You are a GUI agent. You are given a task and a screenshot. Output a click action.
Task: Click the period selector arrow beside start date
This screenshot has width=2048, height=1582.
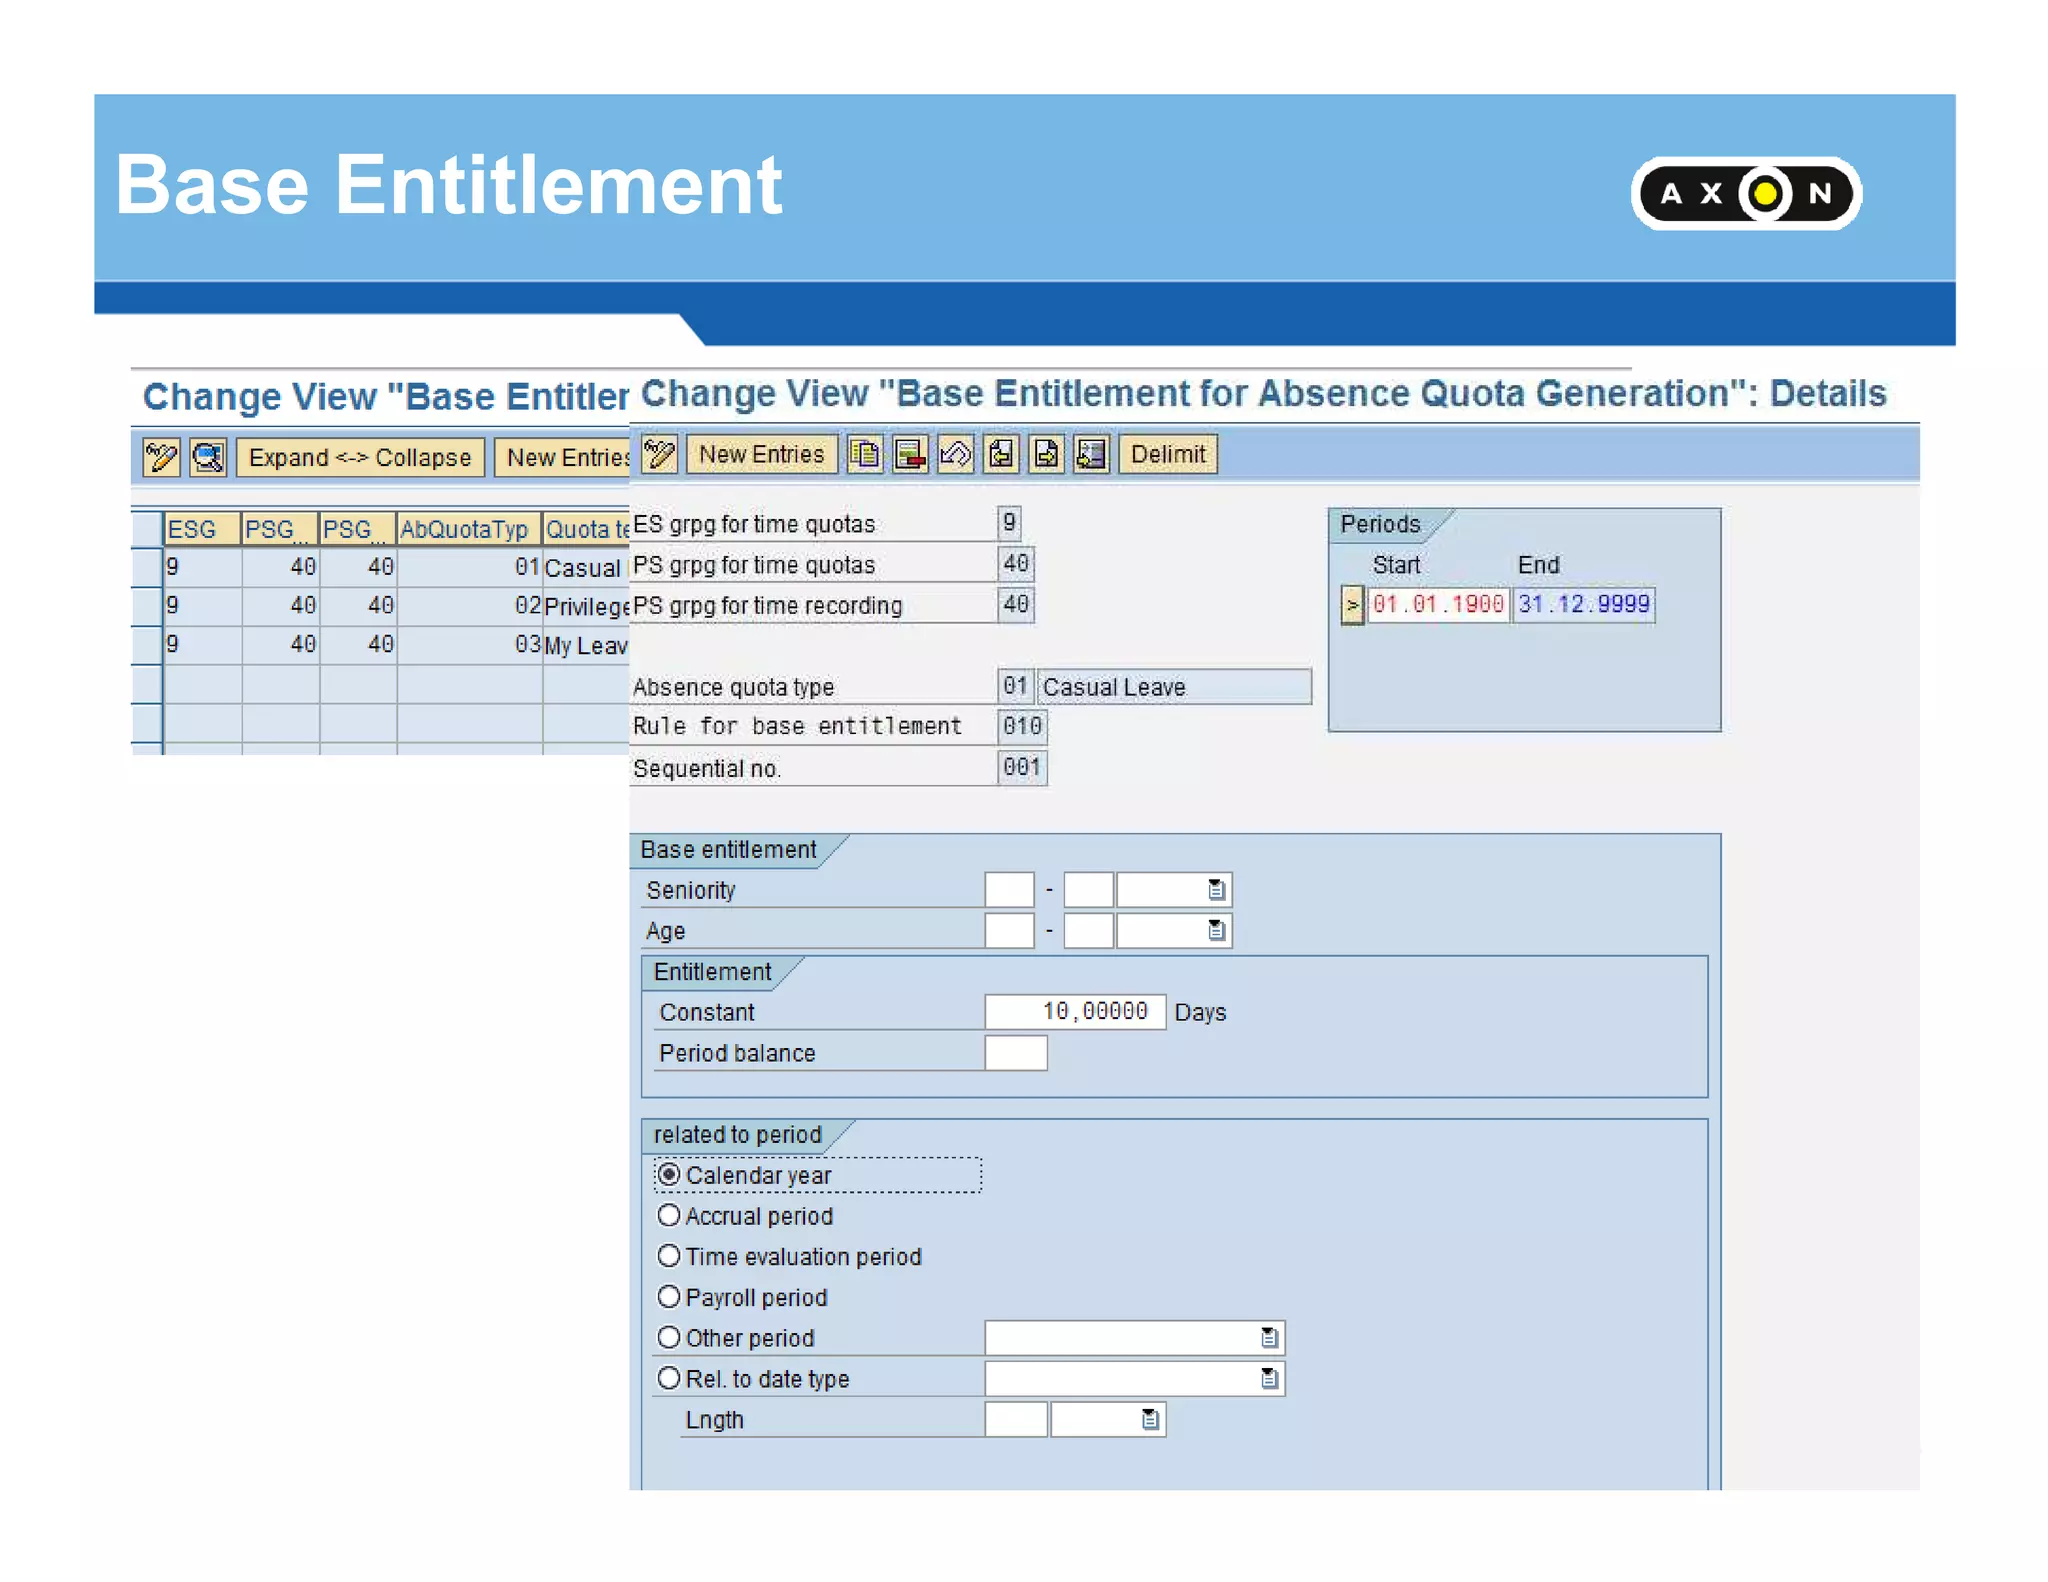pos(1352,605)
